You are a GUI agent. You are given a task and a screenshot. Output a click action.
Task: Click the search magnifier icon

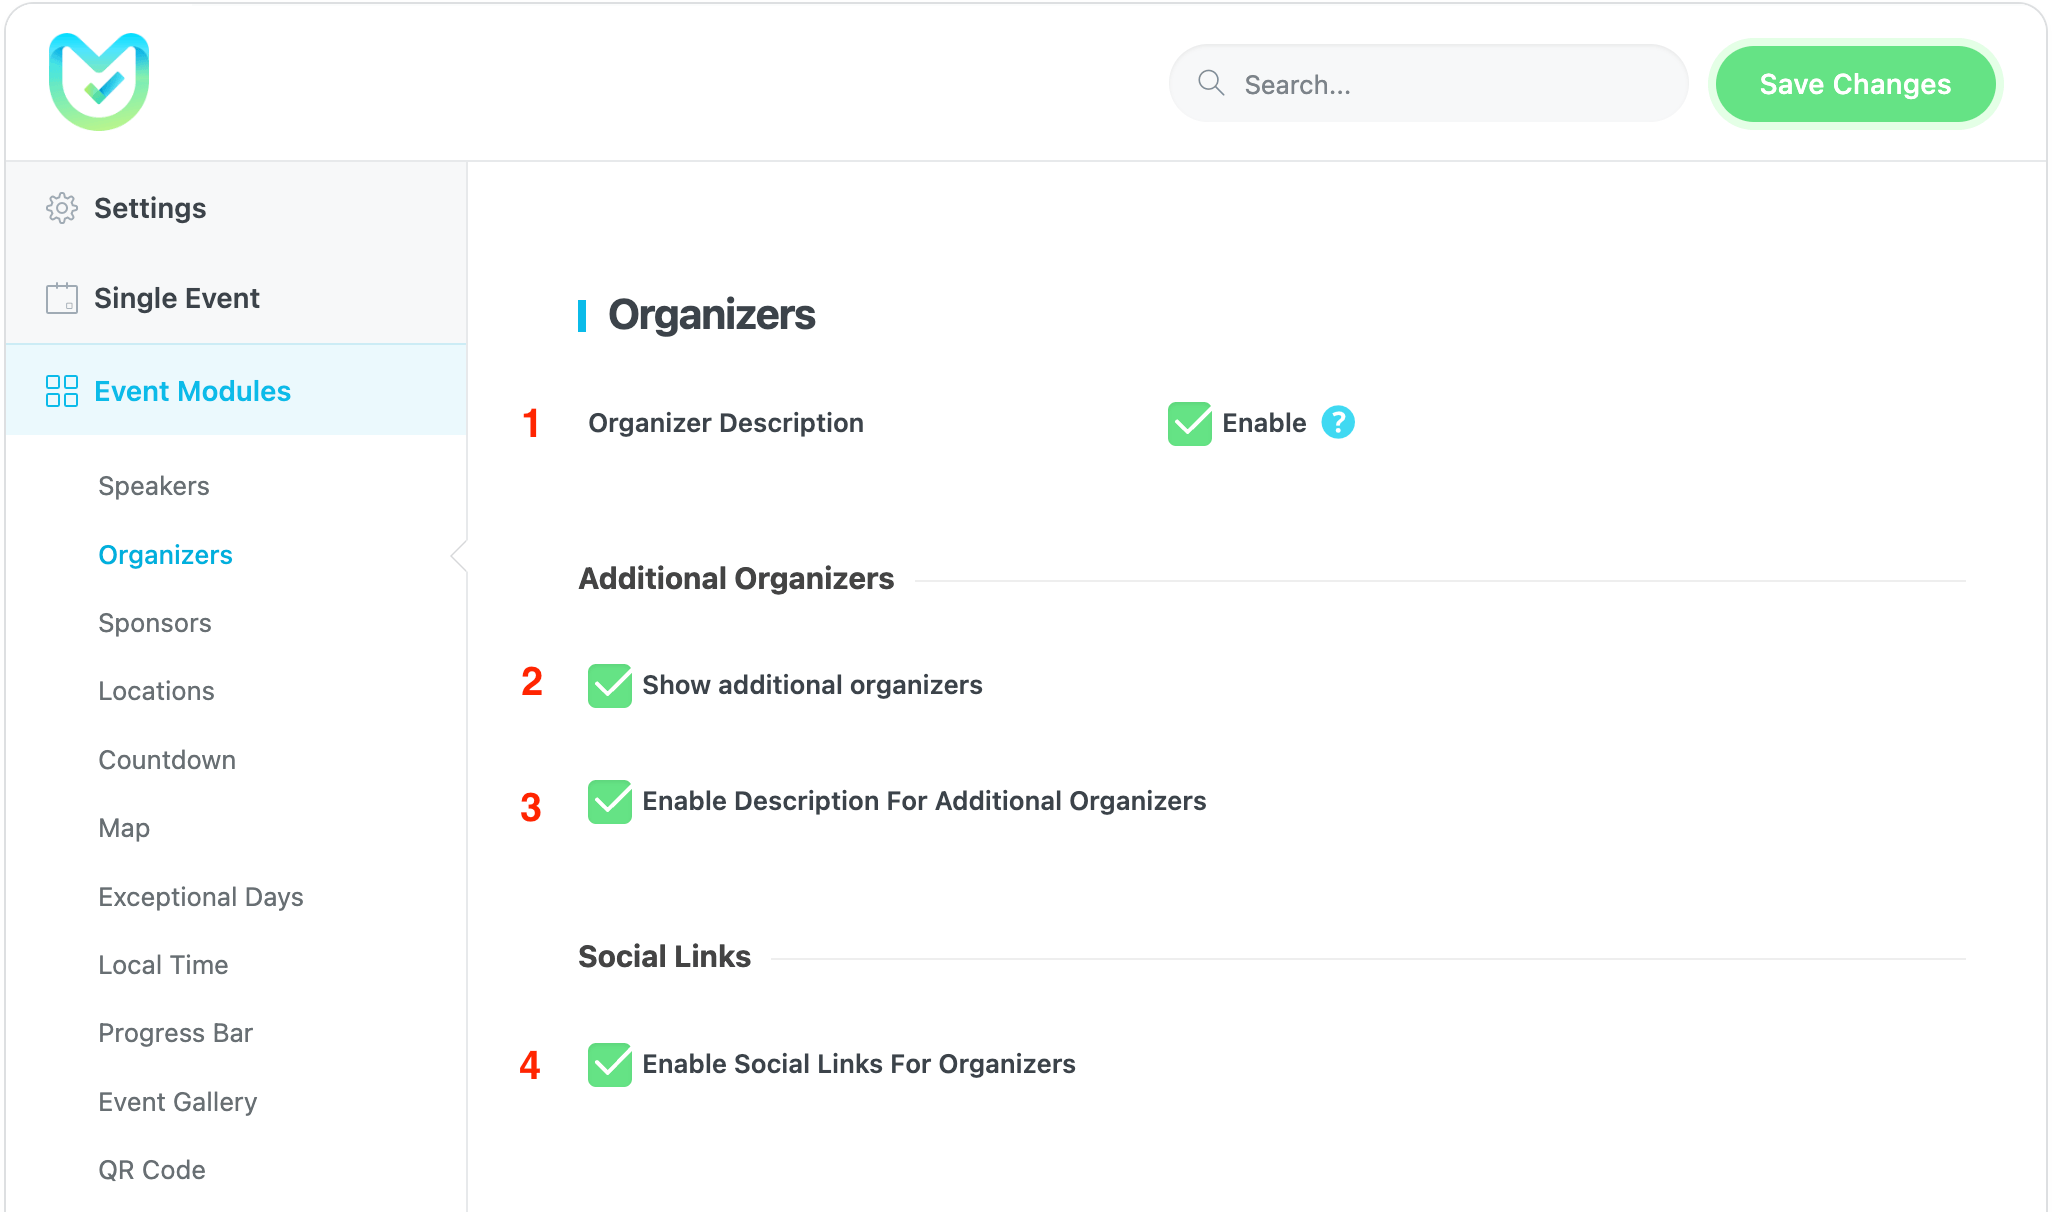tap(1211, 83)
